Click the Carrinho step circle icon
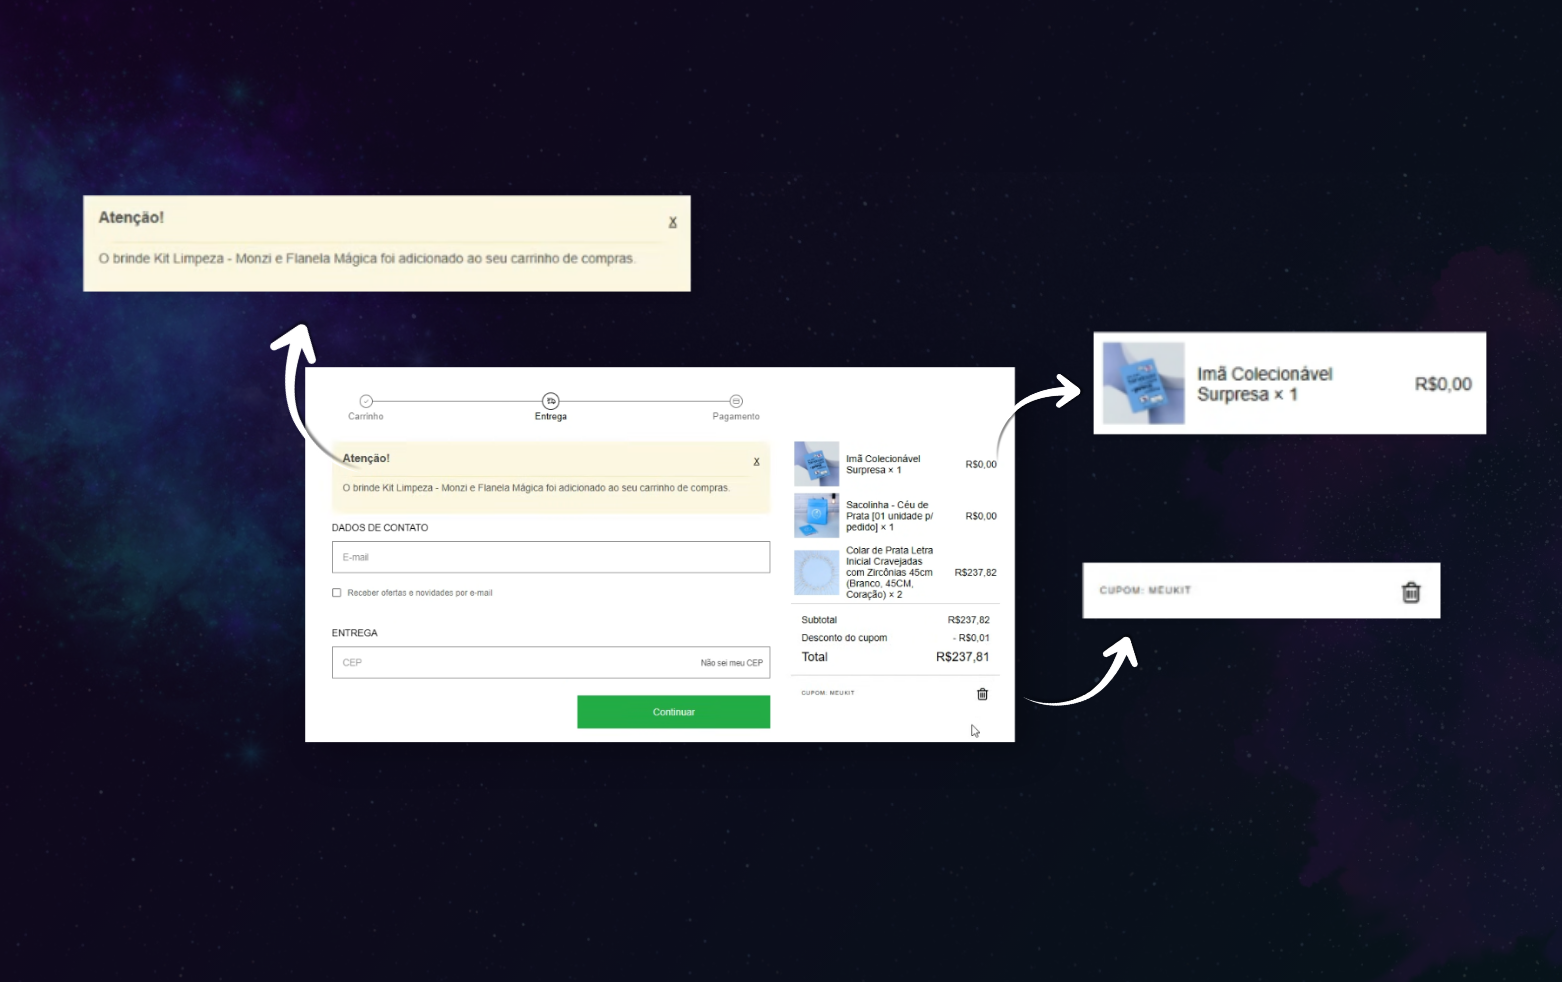The width and height of the screenshot is (1562, 982). pyautogui.click(x=366, y=401)
